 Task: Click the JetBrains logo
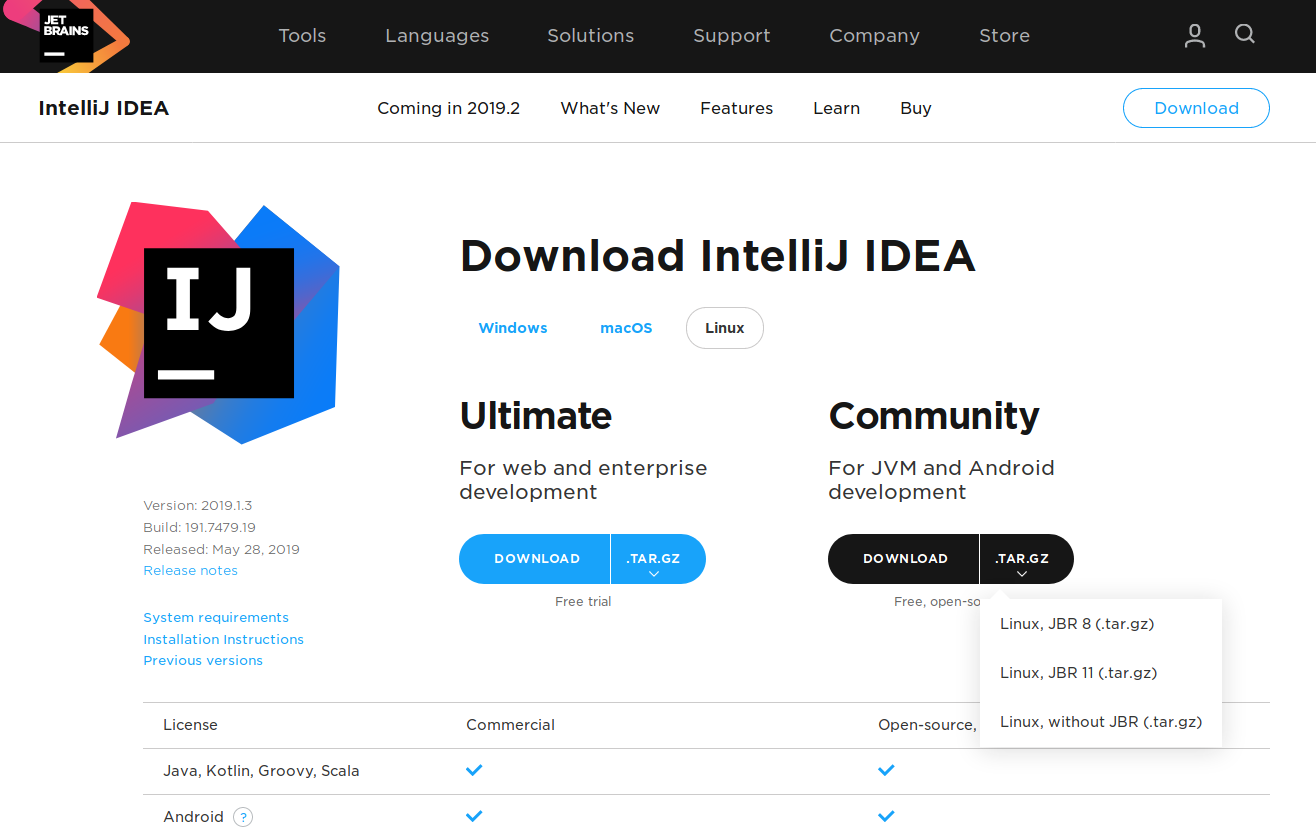pyautogui.click(x=68, y=36)
